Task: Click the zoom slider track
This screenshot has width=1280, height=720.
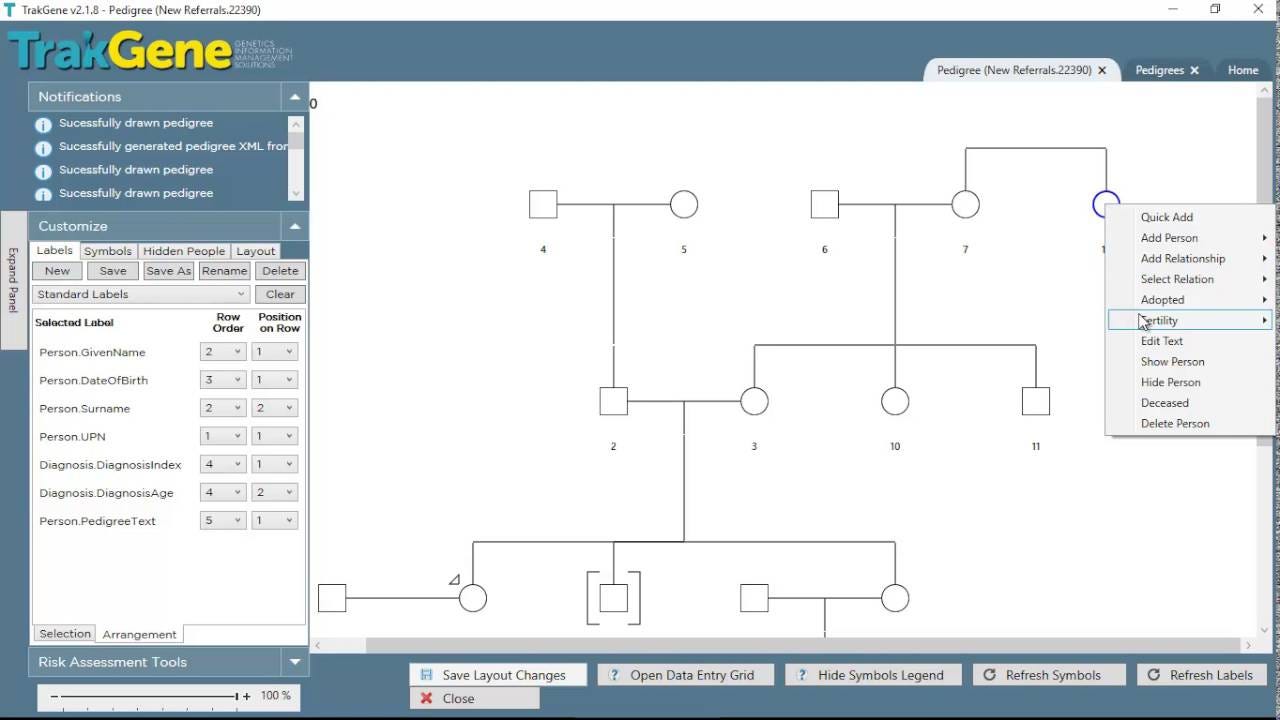Action: pos(147,696)
